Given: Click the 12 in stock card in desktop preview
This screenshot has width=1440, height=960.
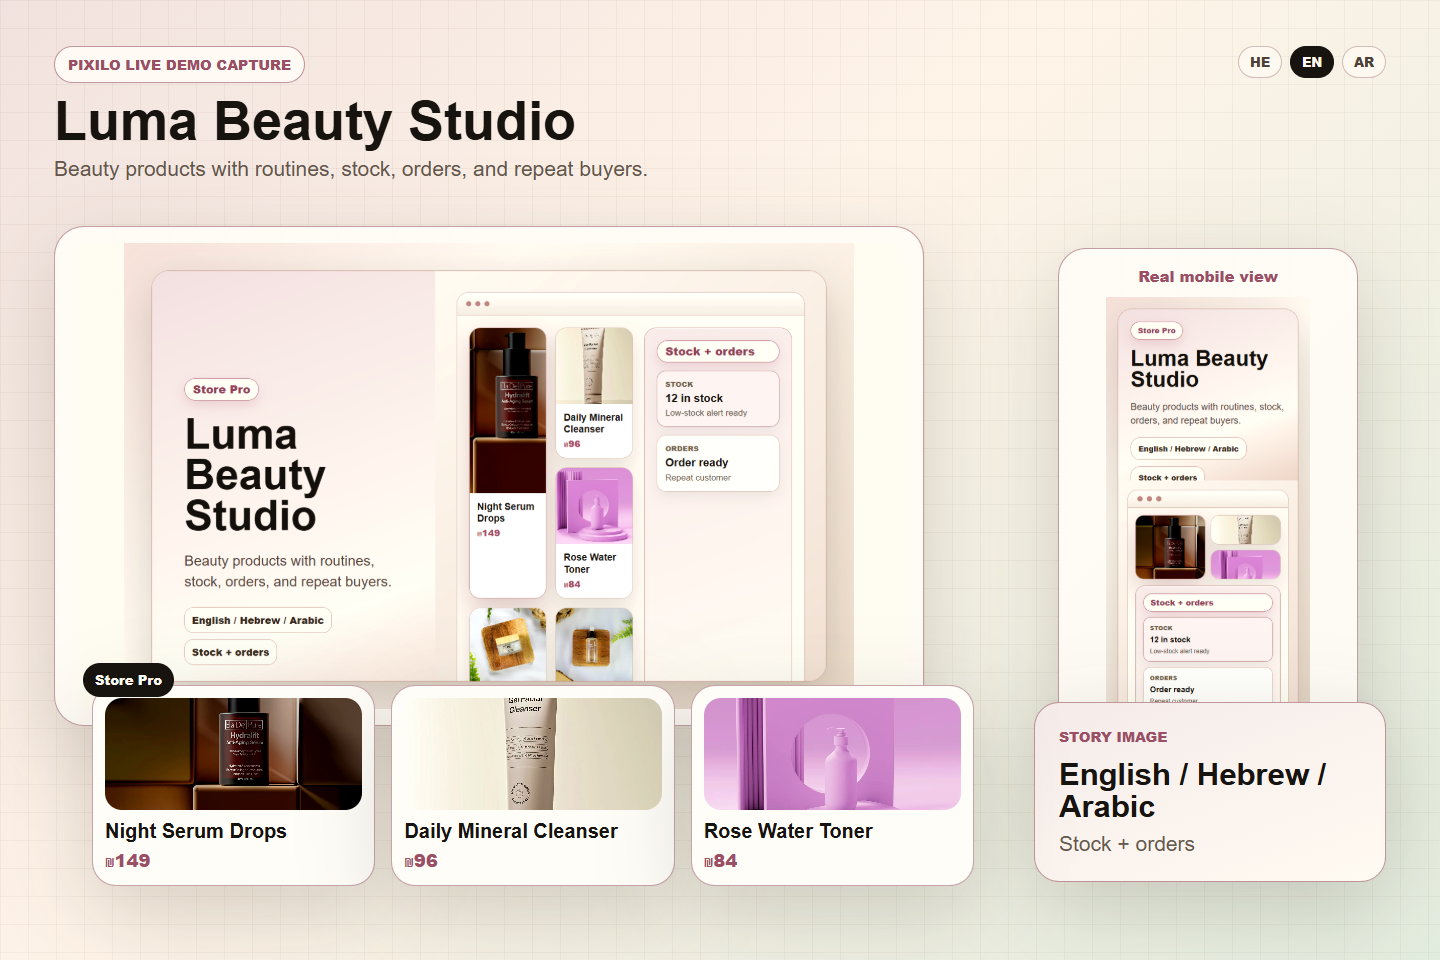Looking at the screenshot, I should coord(717,399).
